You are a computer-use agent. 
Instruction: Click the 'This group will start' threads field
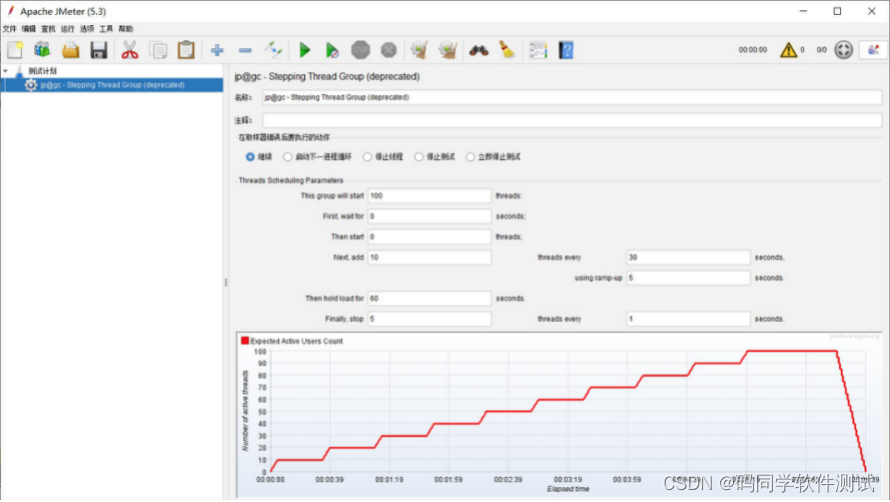click(x=429, y=196)
